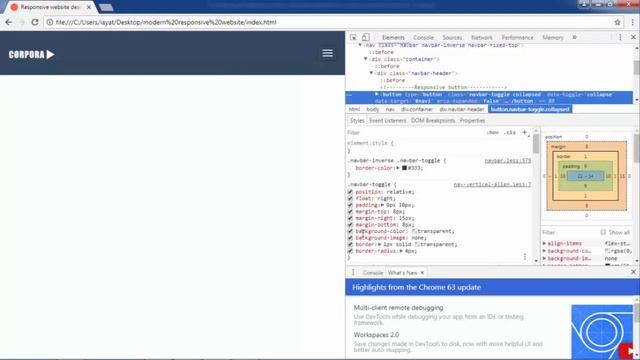Image resolution: width=640 pixels, height=360 pixels.
Task: Close the Responsive website browser tab
Action: coord(89,7)
